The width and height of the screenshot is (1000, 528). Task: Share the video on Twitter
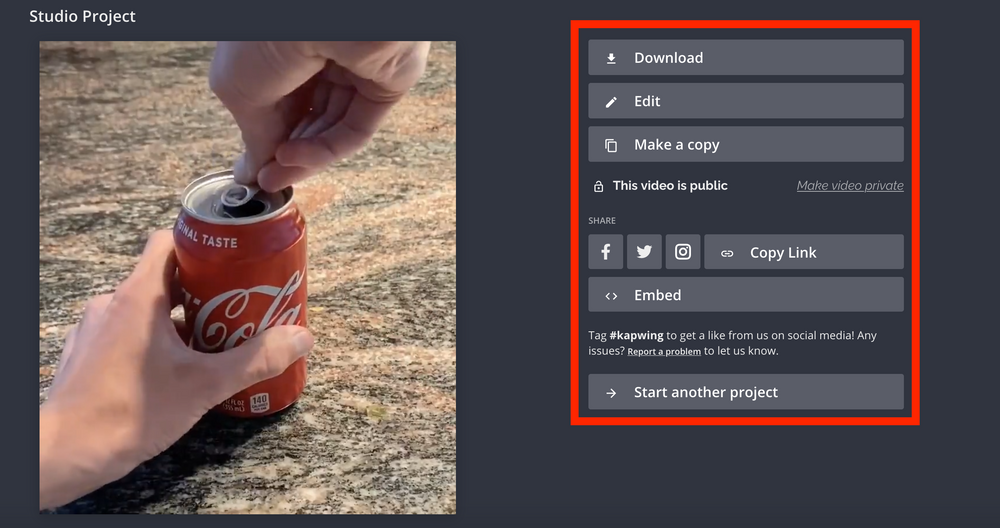644,252
